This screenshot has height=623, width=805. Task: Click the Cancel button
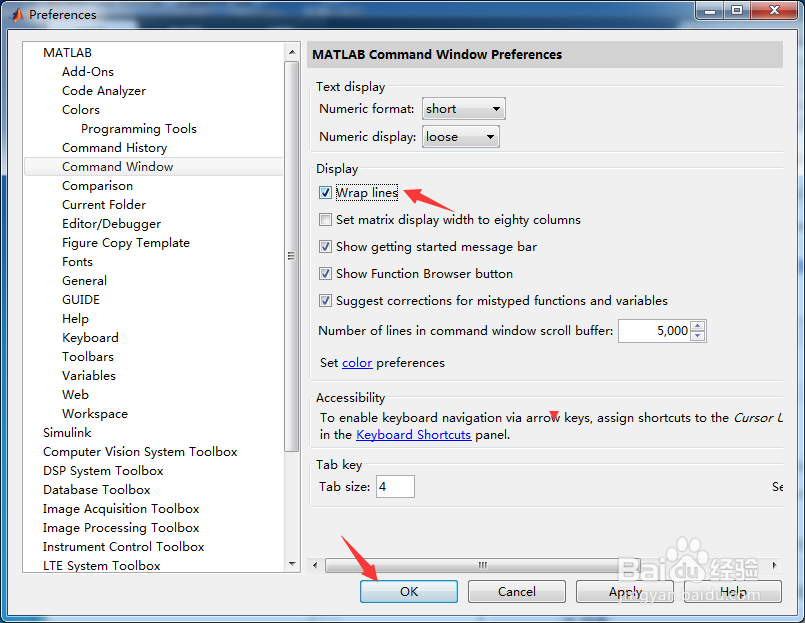click(516, 592)
